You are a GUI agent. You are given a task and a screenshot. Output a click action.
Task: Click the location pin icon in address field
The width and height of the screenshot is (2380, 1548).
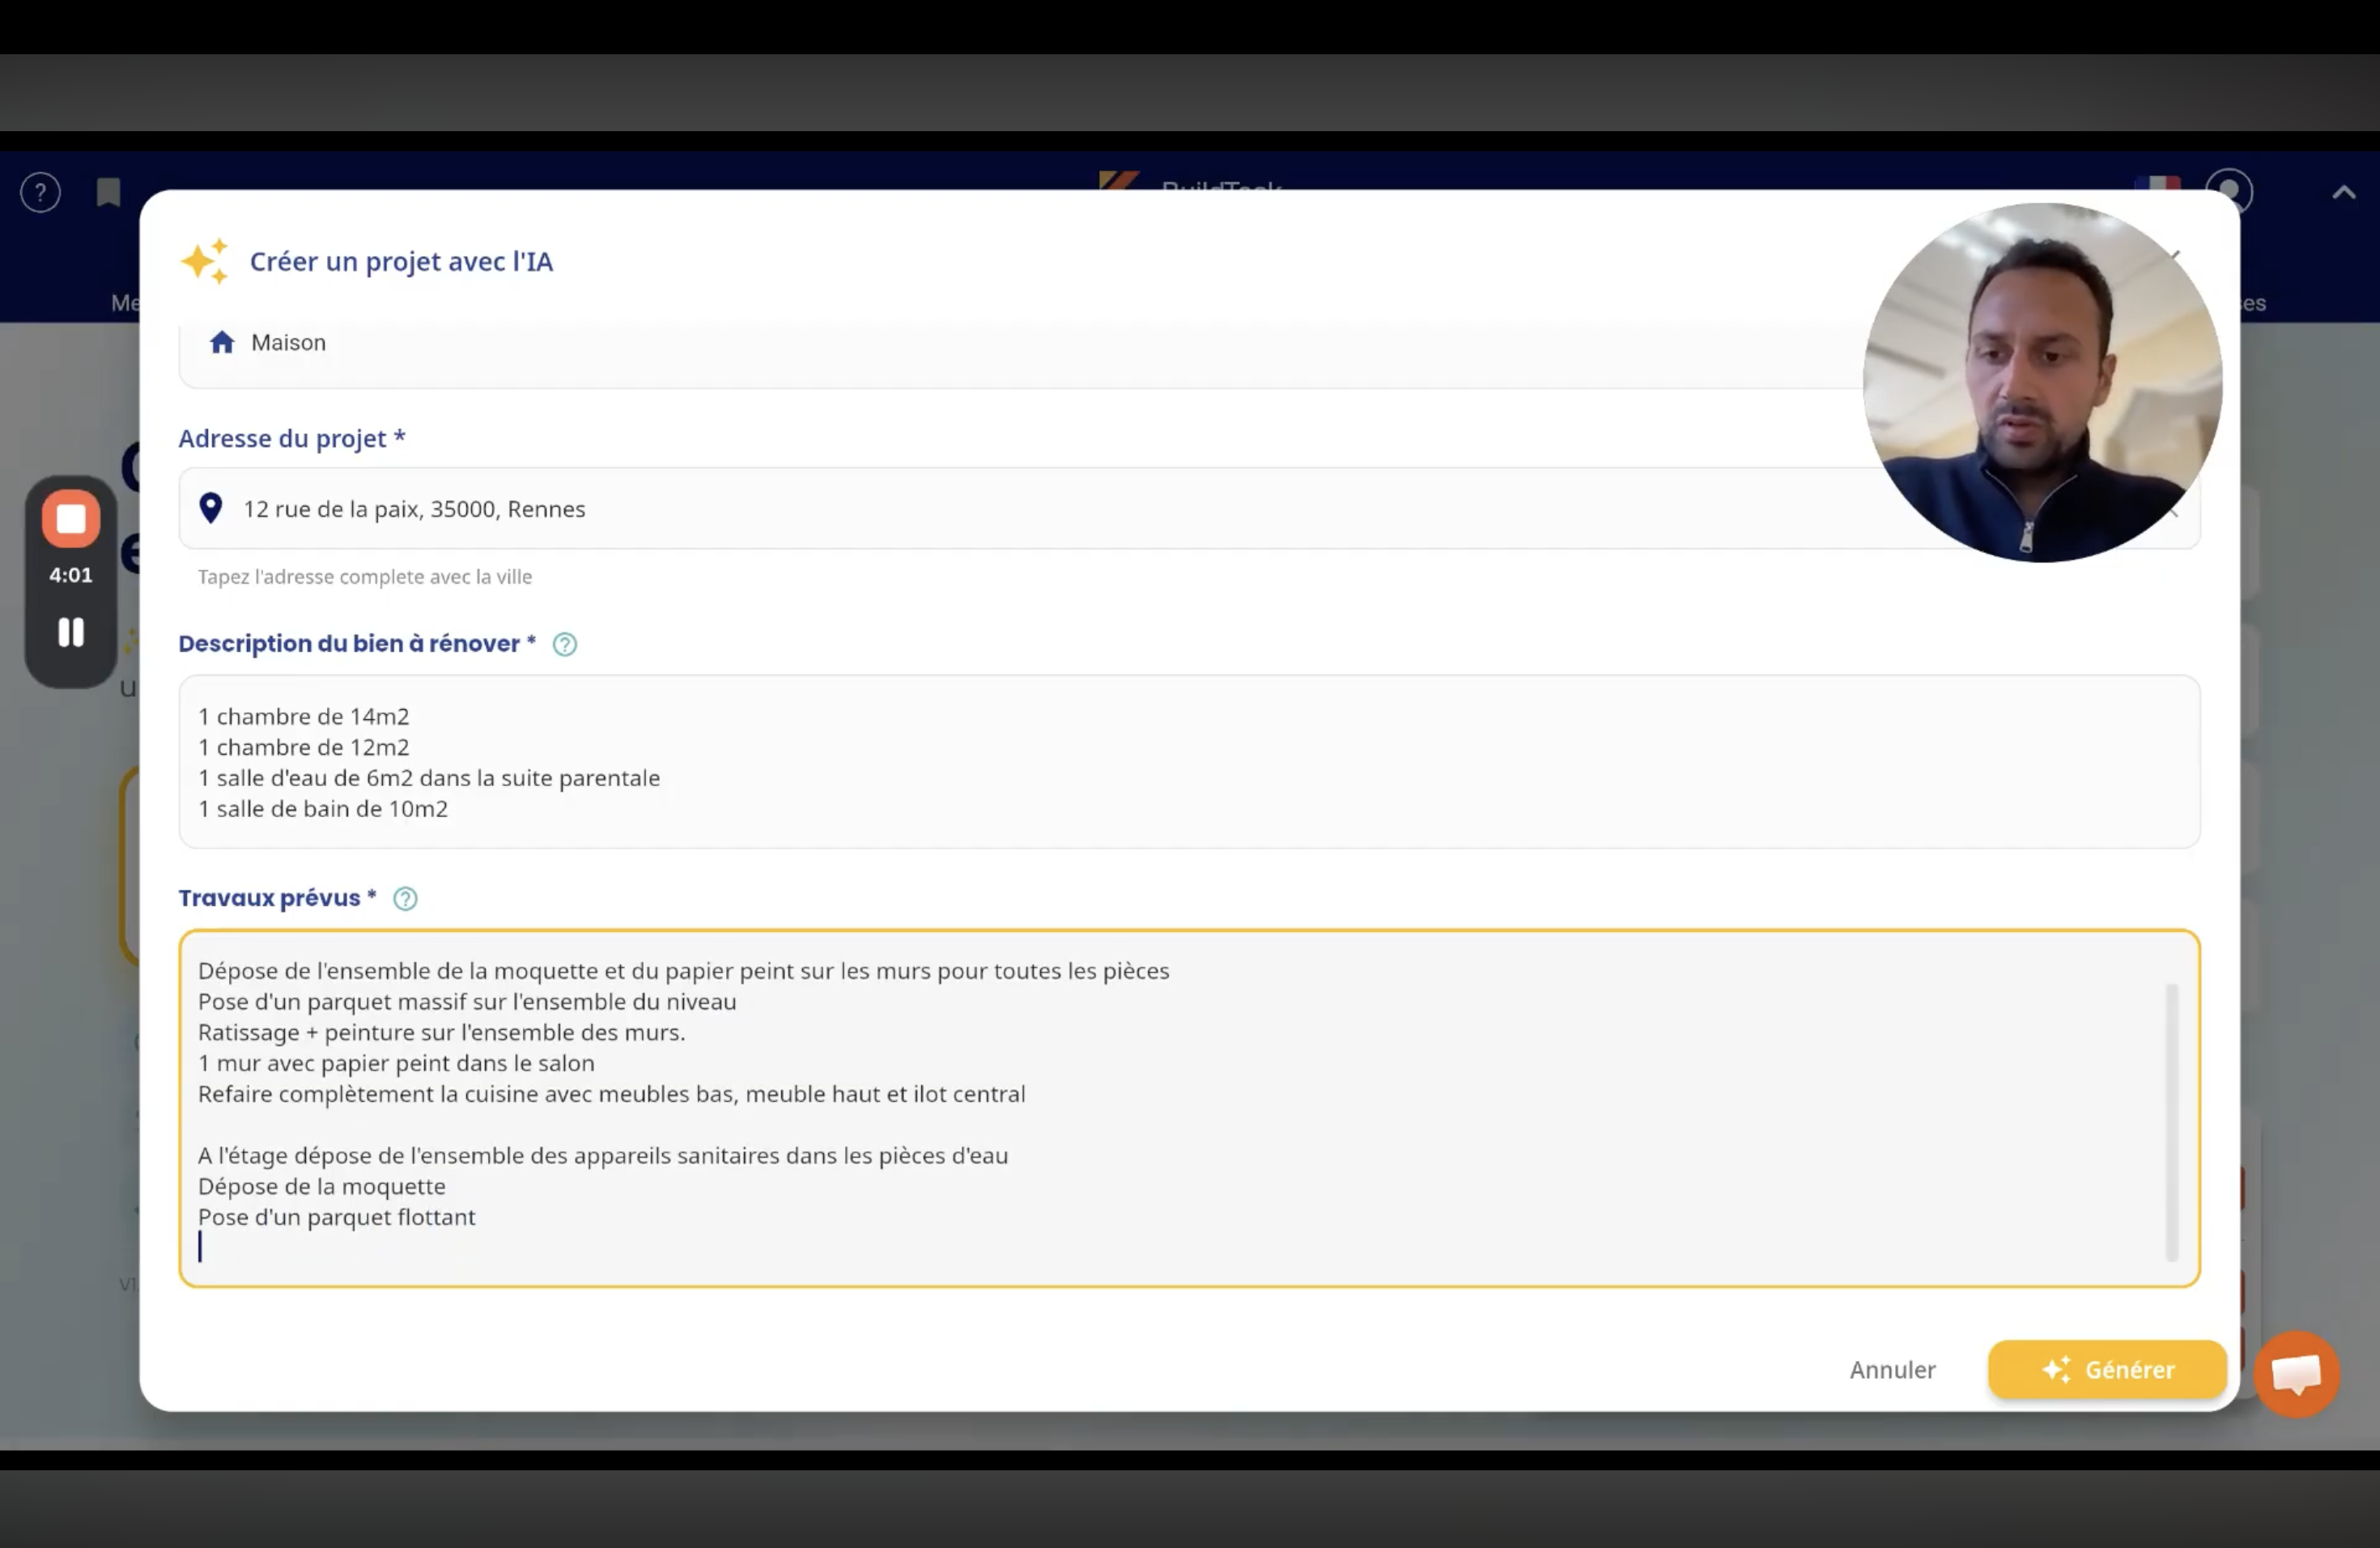pyautogui.click(x=211, y=509)
